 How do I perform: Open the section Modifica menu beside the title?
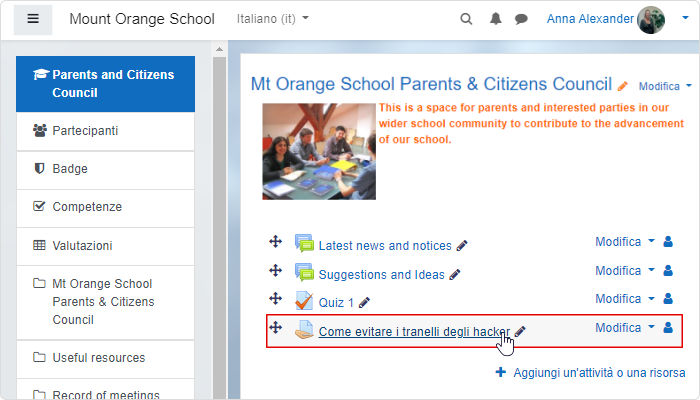(x=665, y=86)
